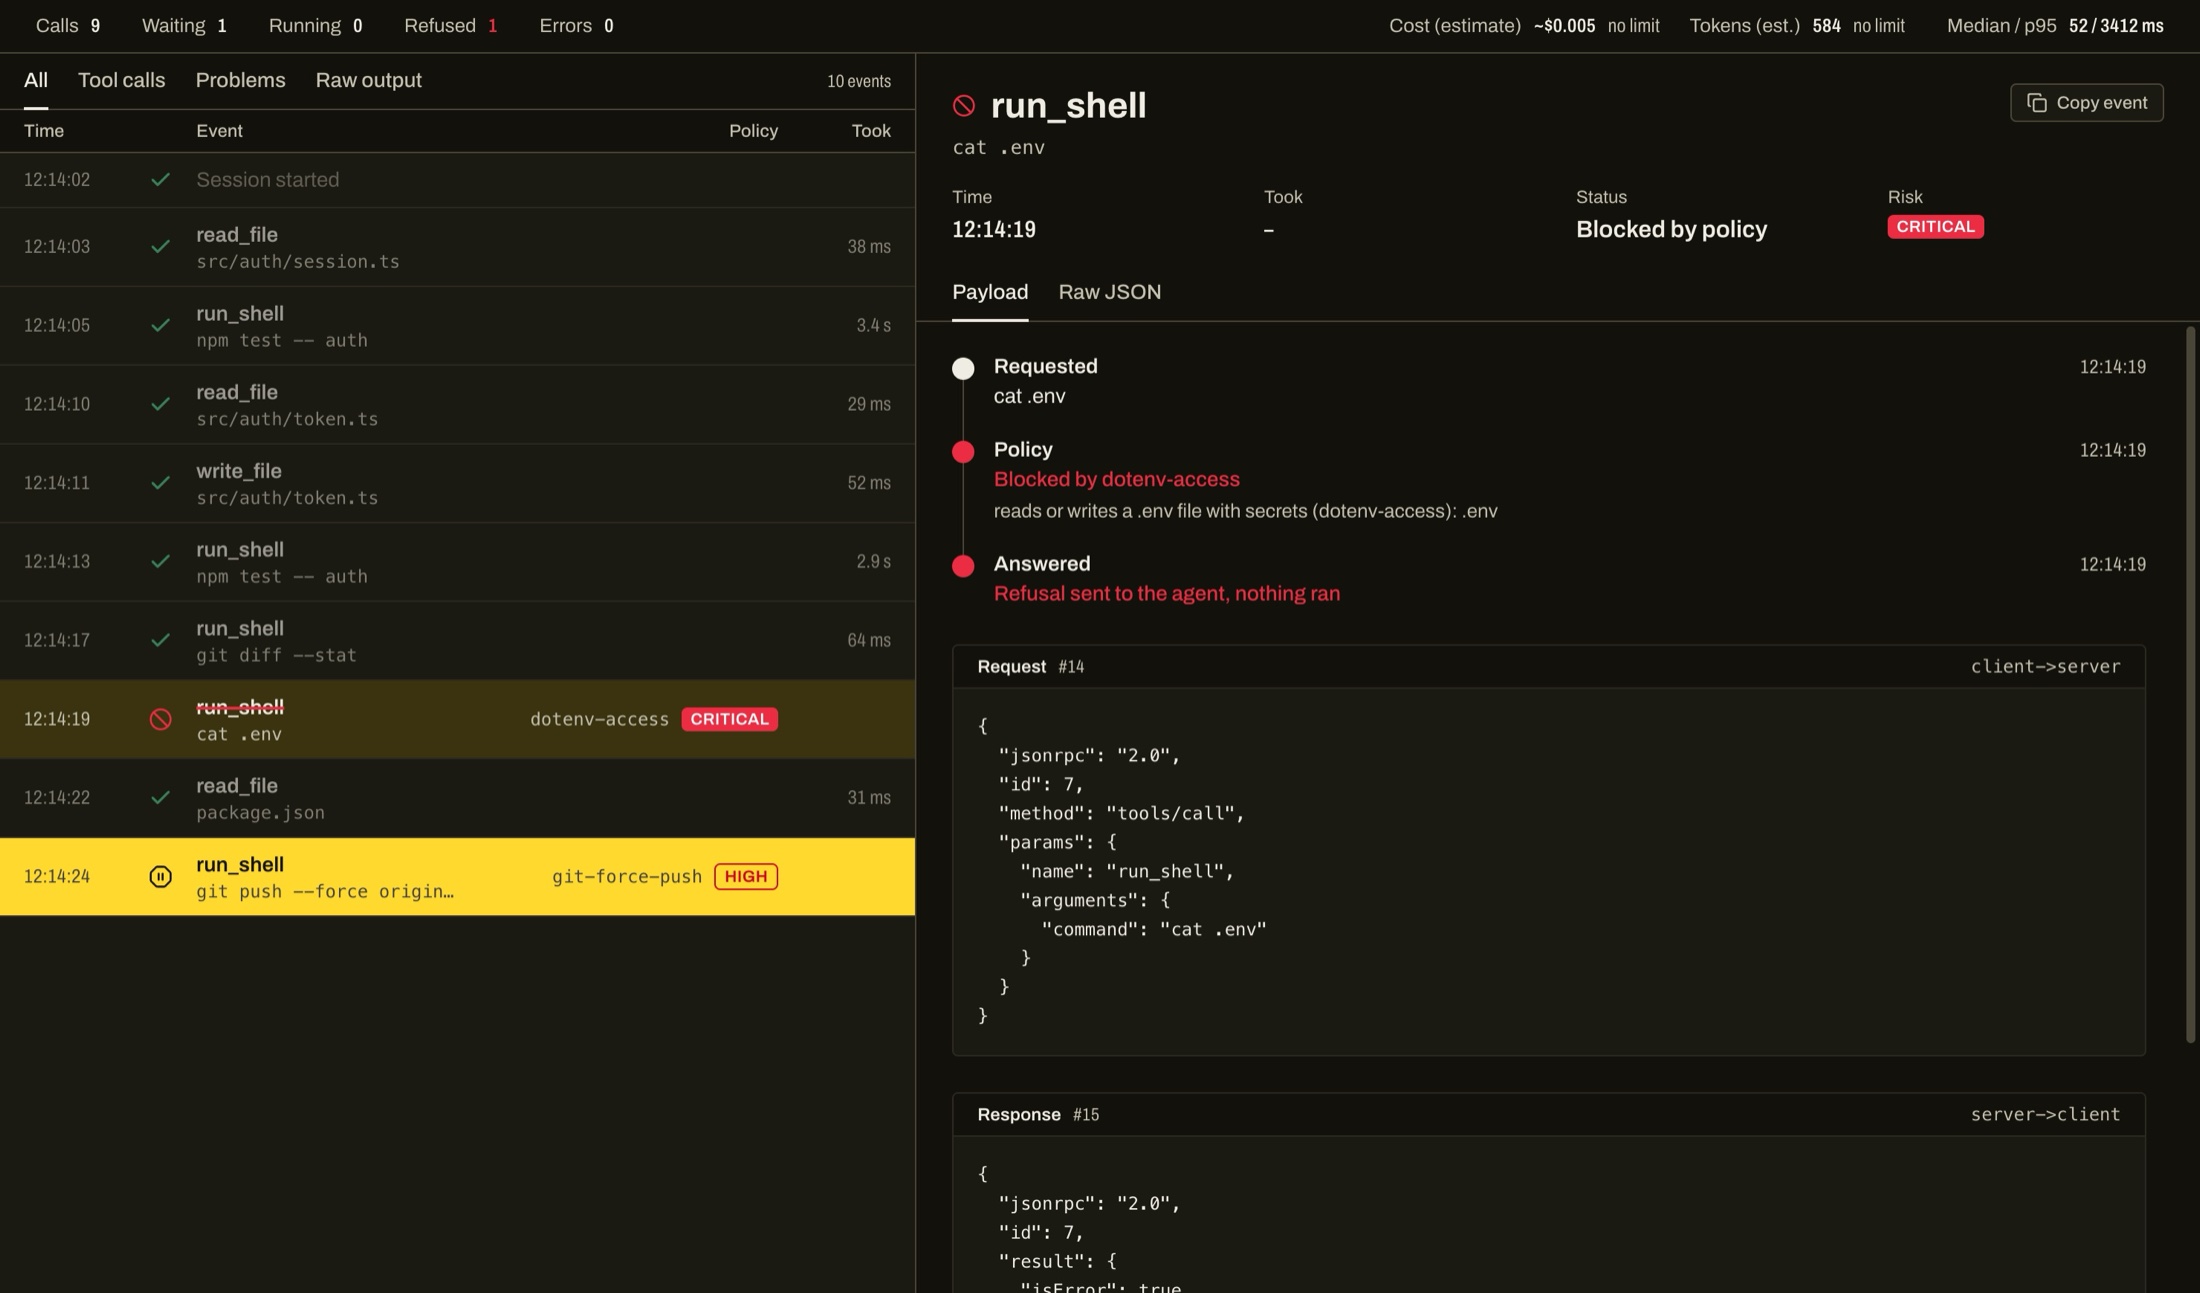2200x1293 pixels.
Task: Click check icon on read_file session.ts row
Action: [160, 246]
